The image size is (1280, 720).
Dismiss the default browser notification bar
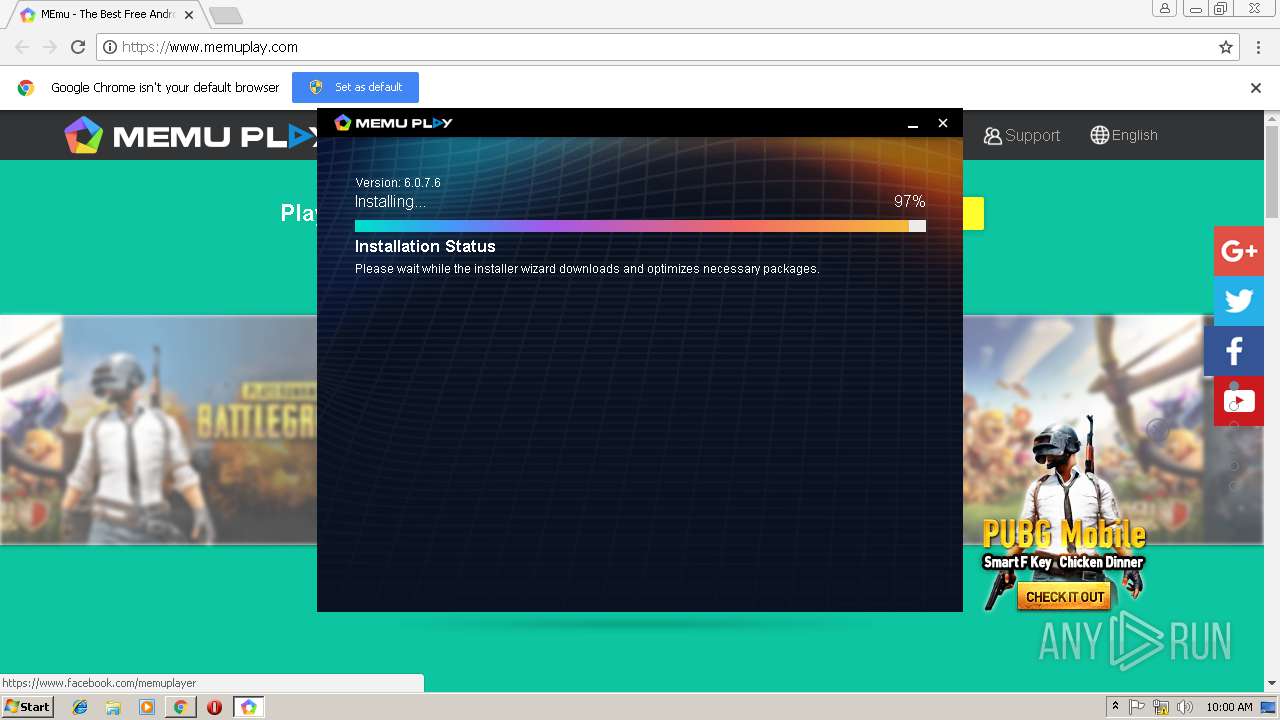click(x=1256, y=88)
